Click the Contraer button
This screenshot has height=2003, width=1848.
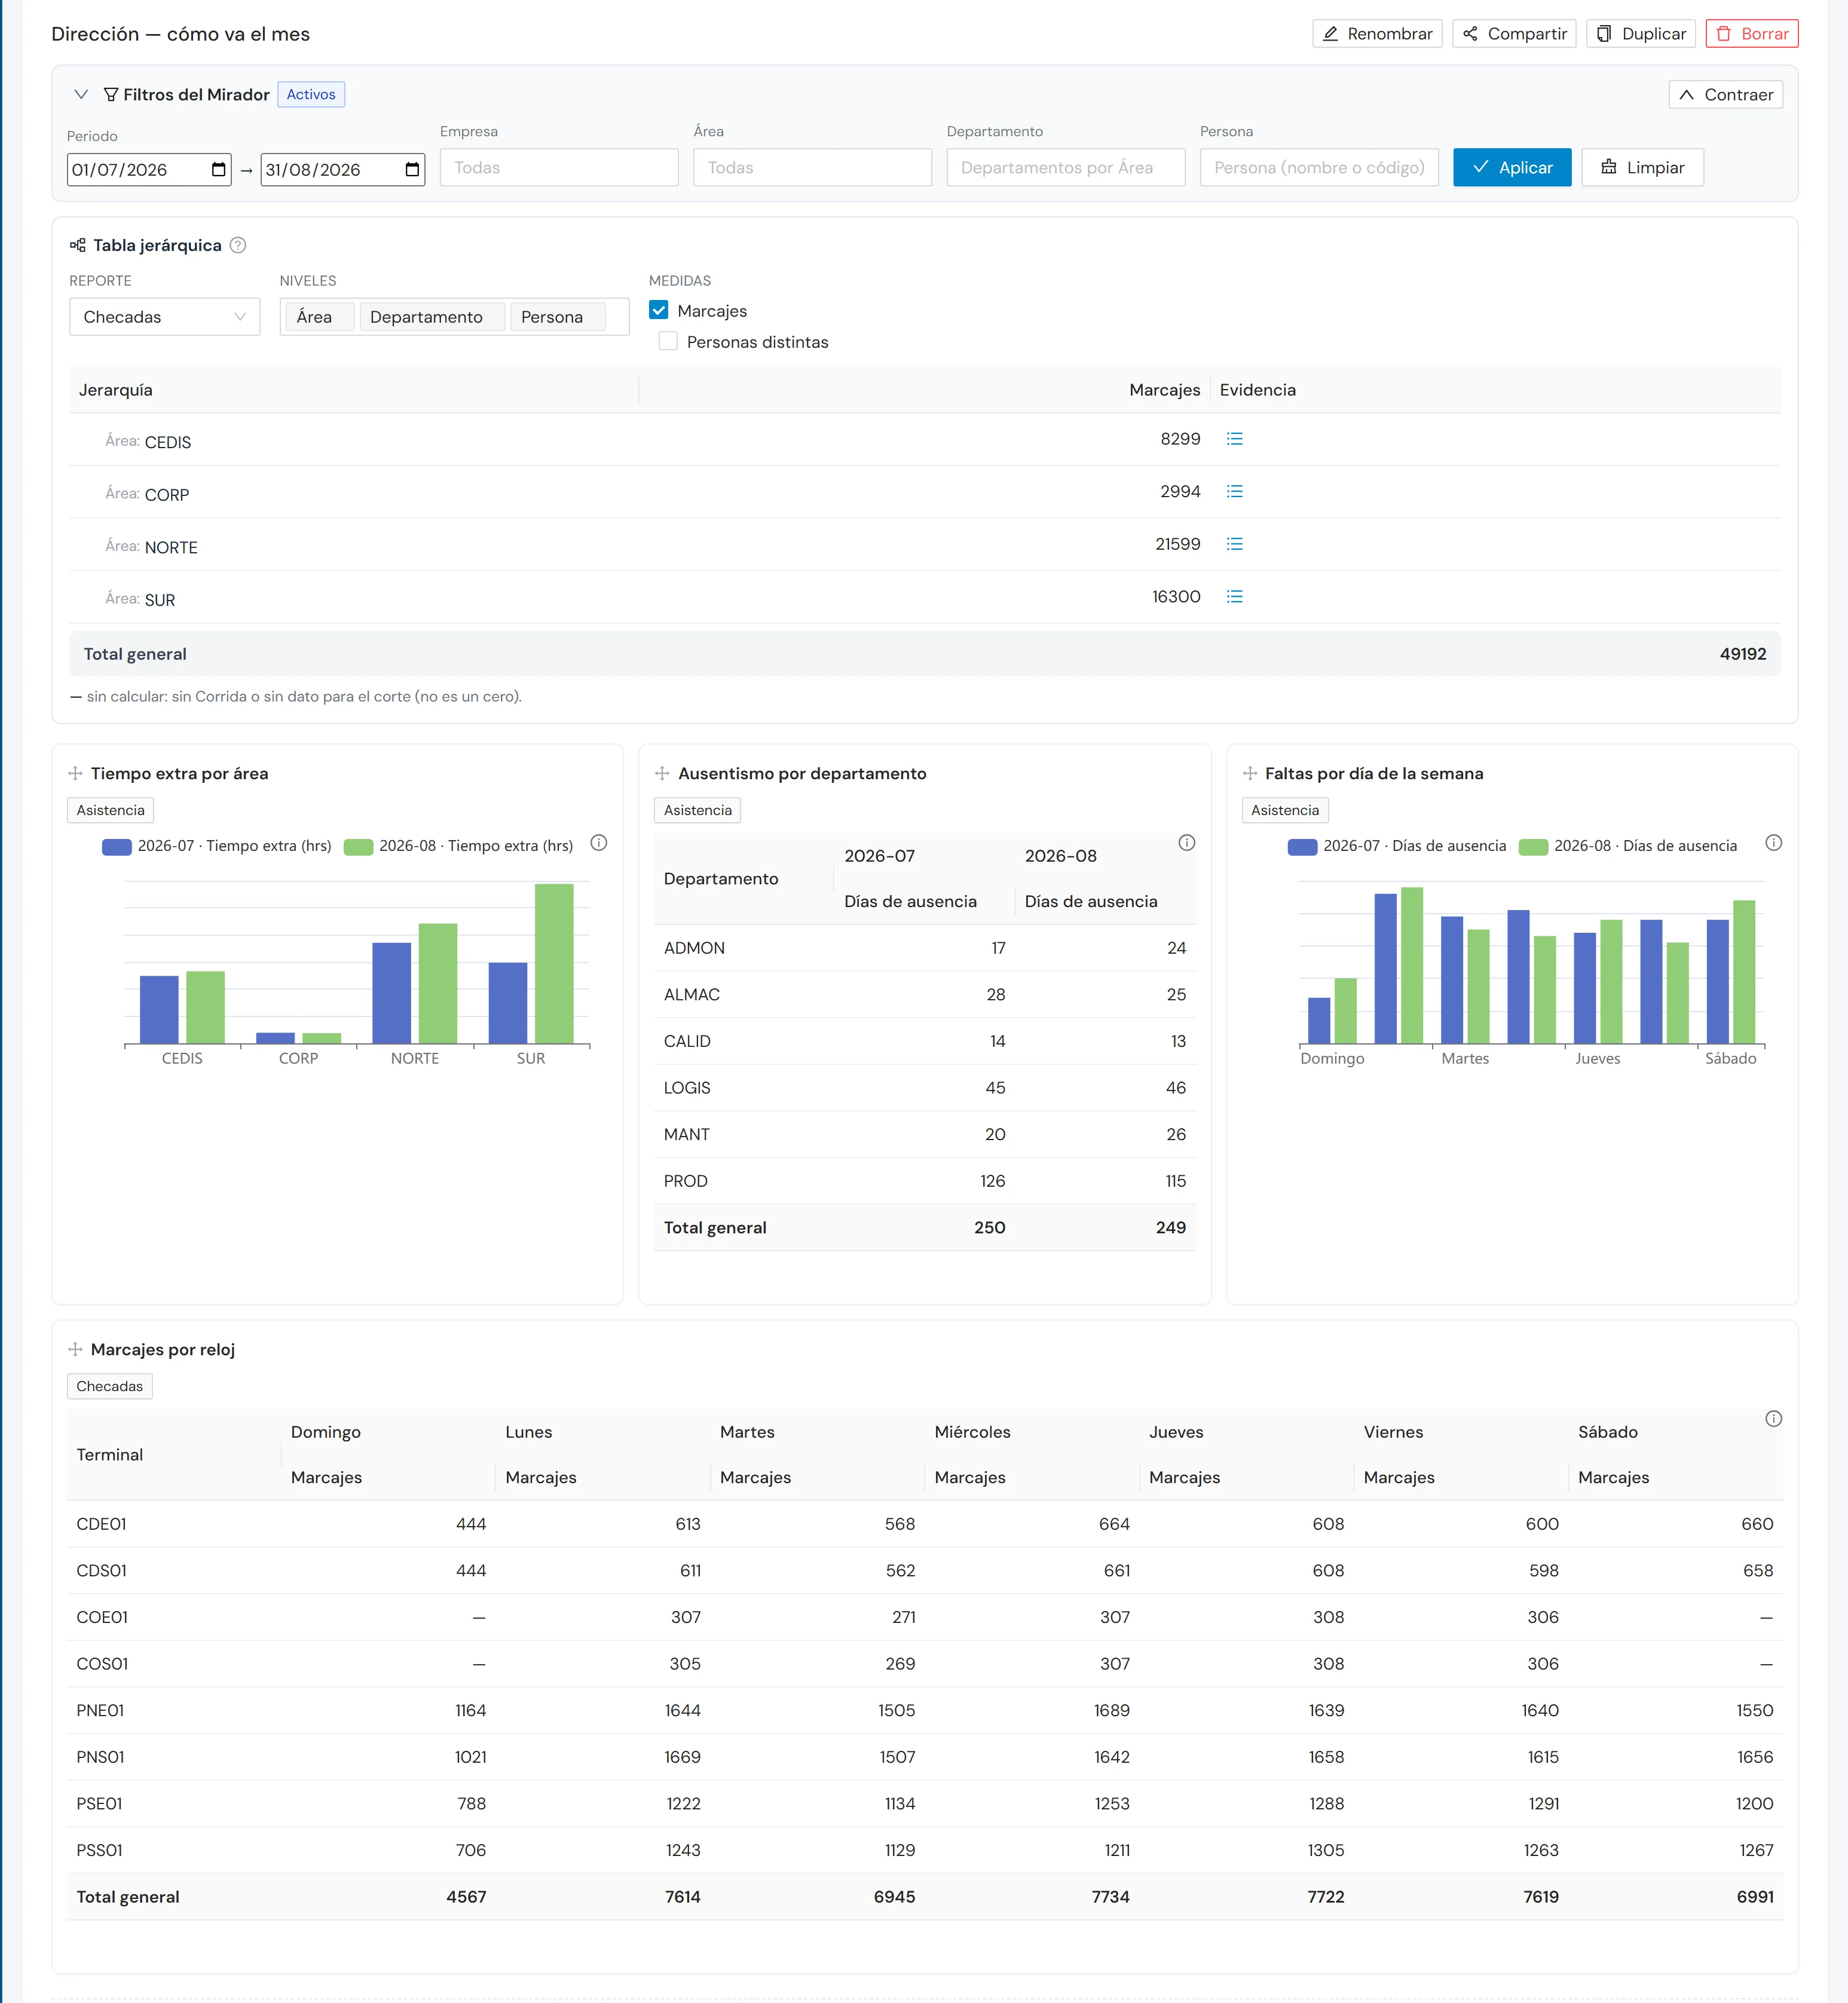pyautogui.click(x=1725, y=95)
